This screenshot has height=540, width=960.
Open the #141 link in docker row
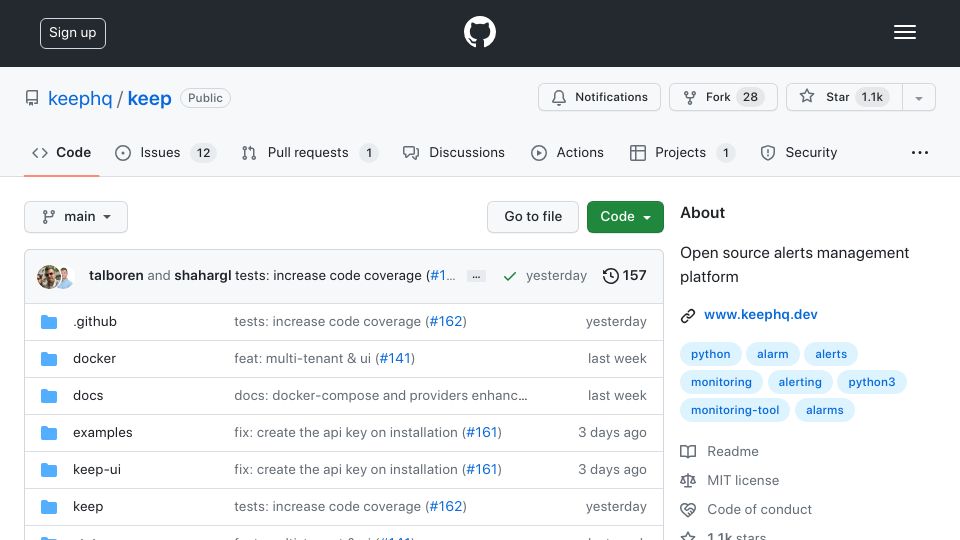point(395,359)
